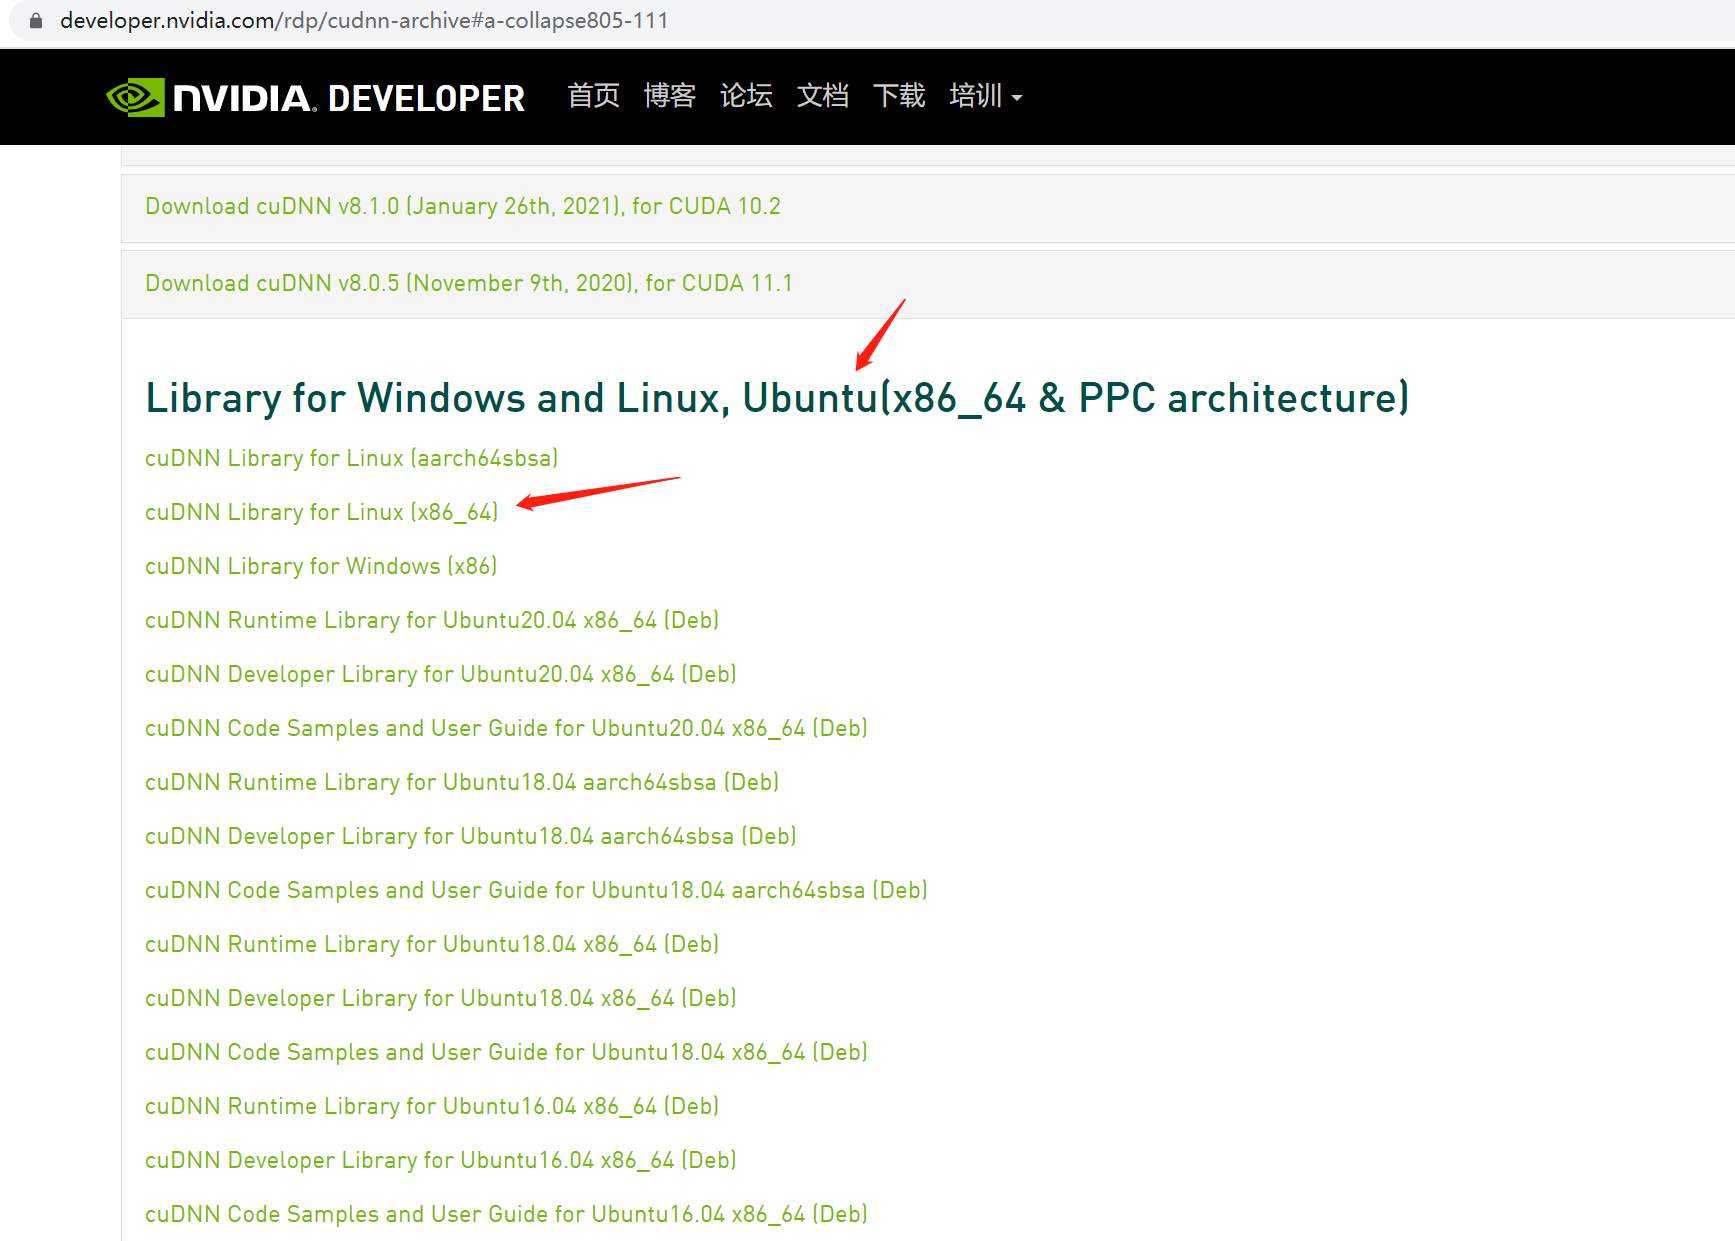Image resolution: width=1735 pixels, height=1241 pixels.
Task: Download cuDNN Developer Library for Ubuntu18.04 aarch64sbsa
Action: (x=471, y=836)
